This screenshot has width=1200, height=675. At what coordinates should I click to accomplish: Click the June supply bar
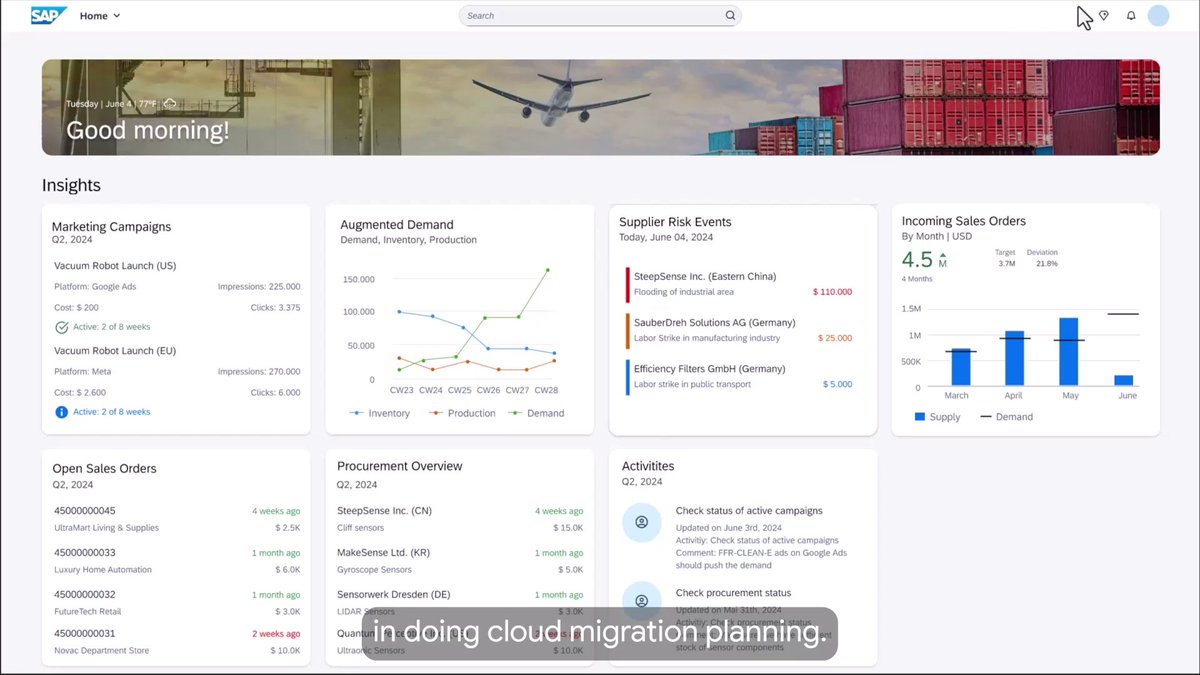[x=1123, y=380]
